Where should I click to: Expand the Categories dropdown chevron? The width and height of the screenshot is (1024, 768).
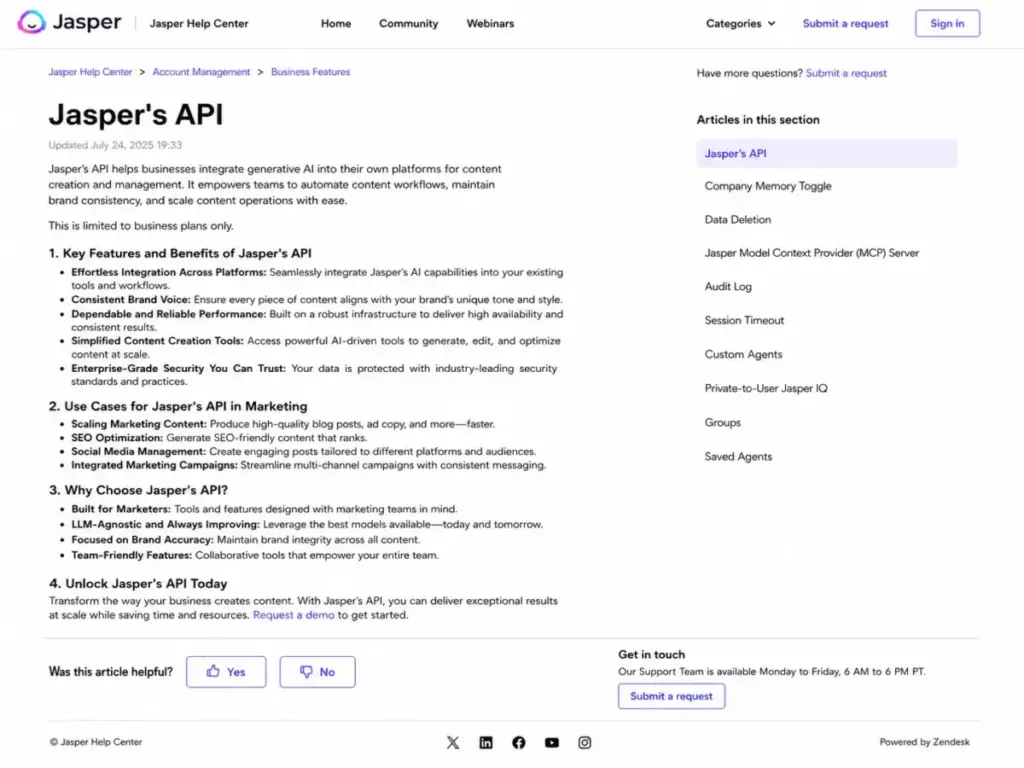pos(771,24)
